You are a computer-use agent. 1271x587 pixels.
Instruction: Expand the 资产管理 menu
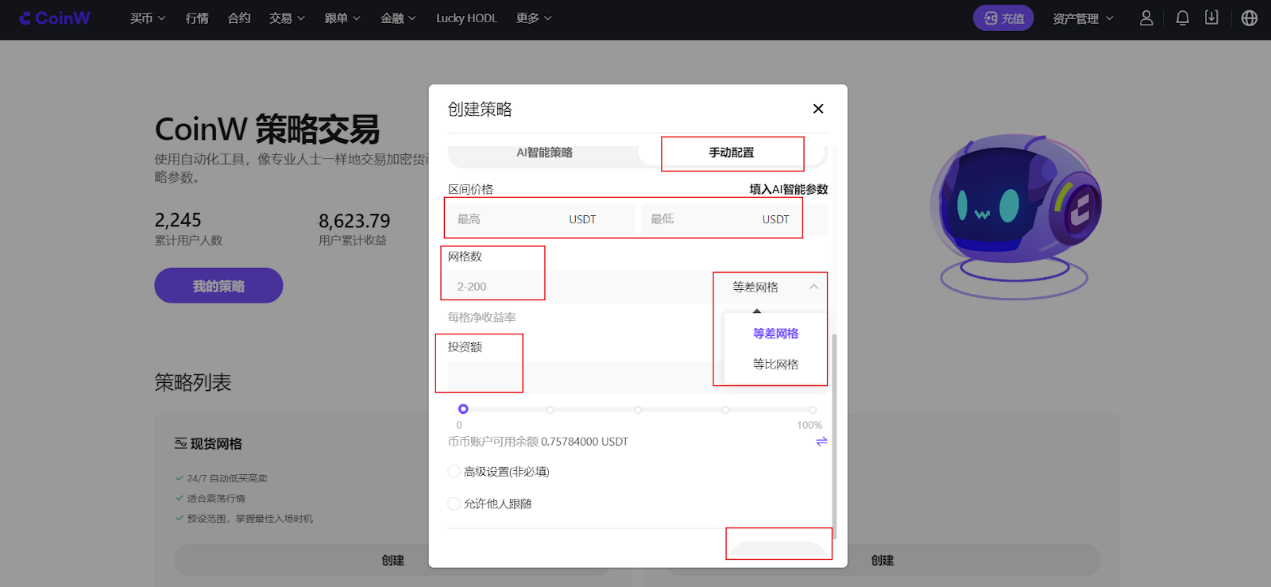[x=1082, y=18]
